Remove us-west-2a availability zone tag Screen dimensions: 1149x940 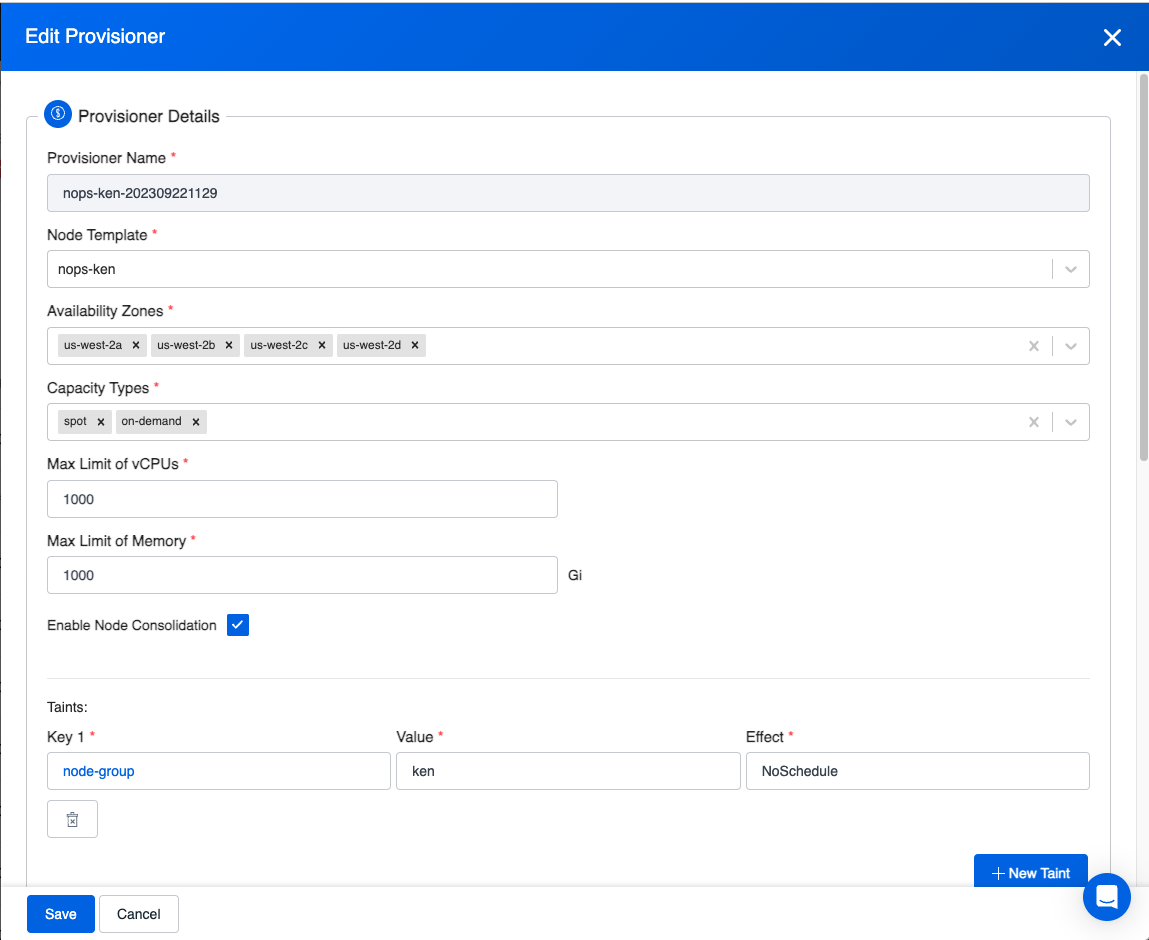(x=136, y=345)
